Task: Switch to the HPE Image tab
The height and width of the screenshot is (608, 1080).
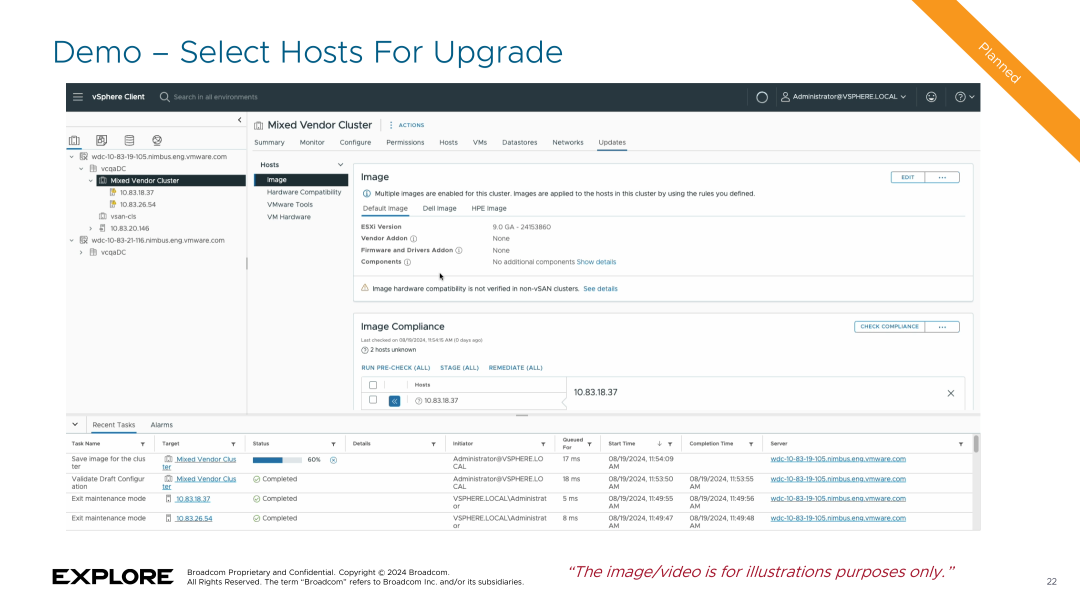Action: (x=489, y=209)
